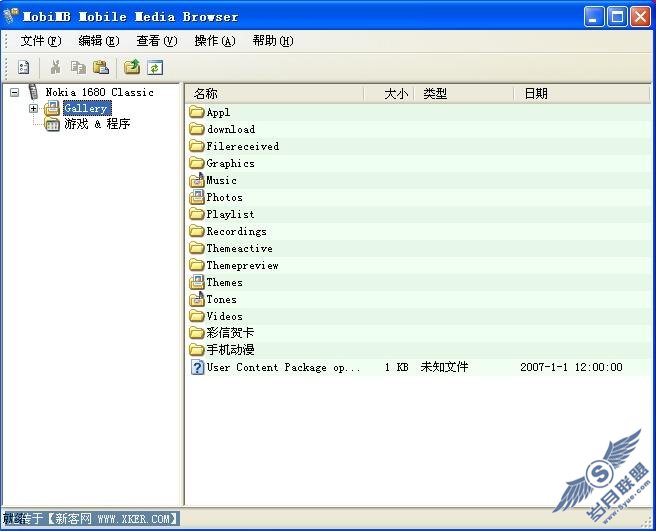Click the download folder icon
This screenshot has height=531, width=656.
pos(197,129)
